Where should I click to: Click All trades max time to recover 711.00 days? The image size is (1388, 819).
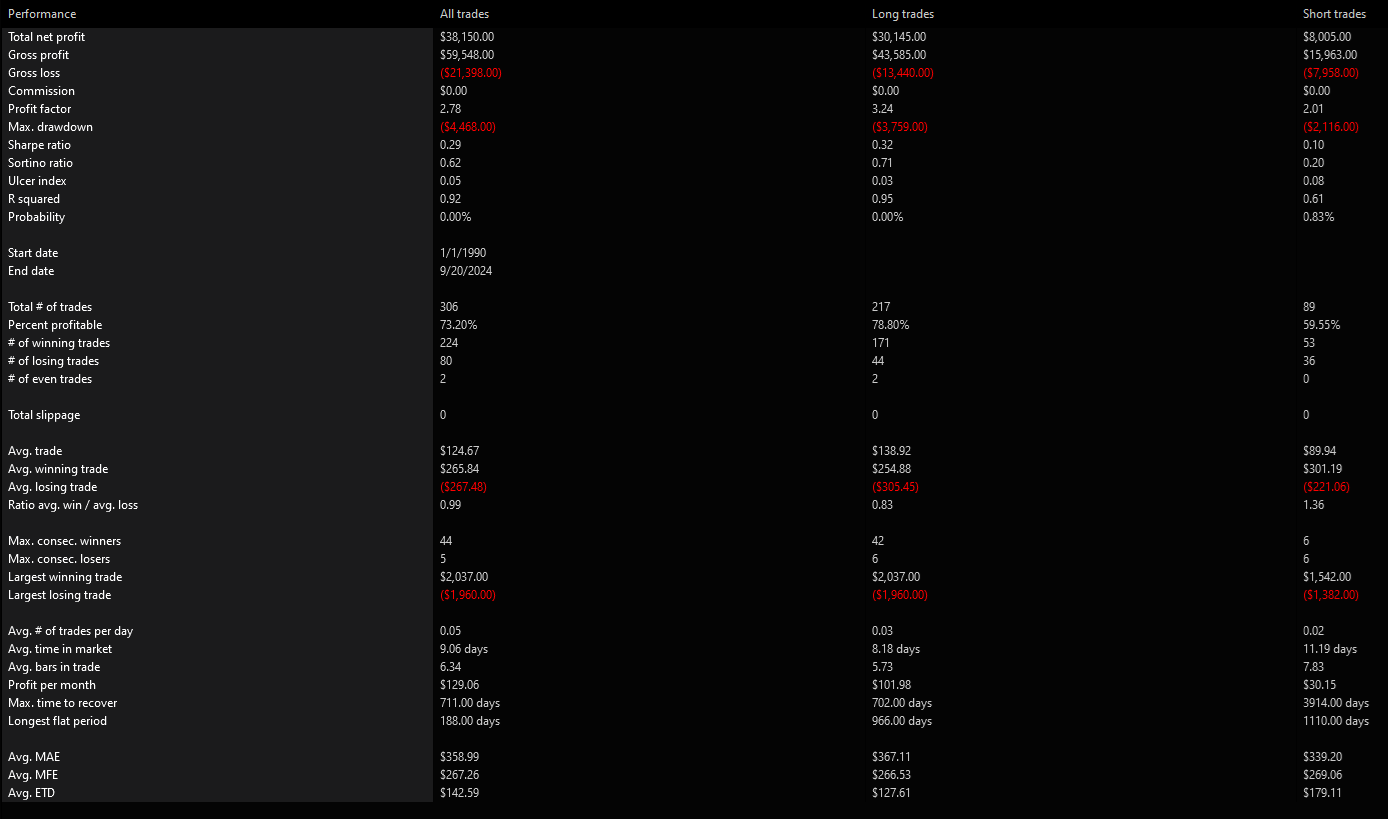(470, 703)
